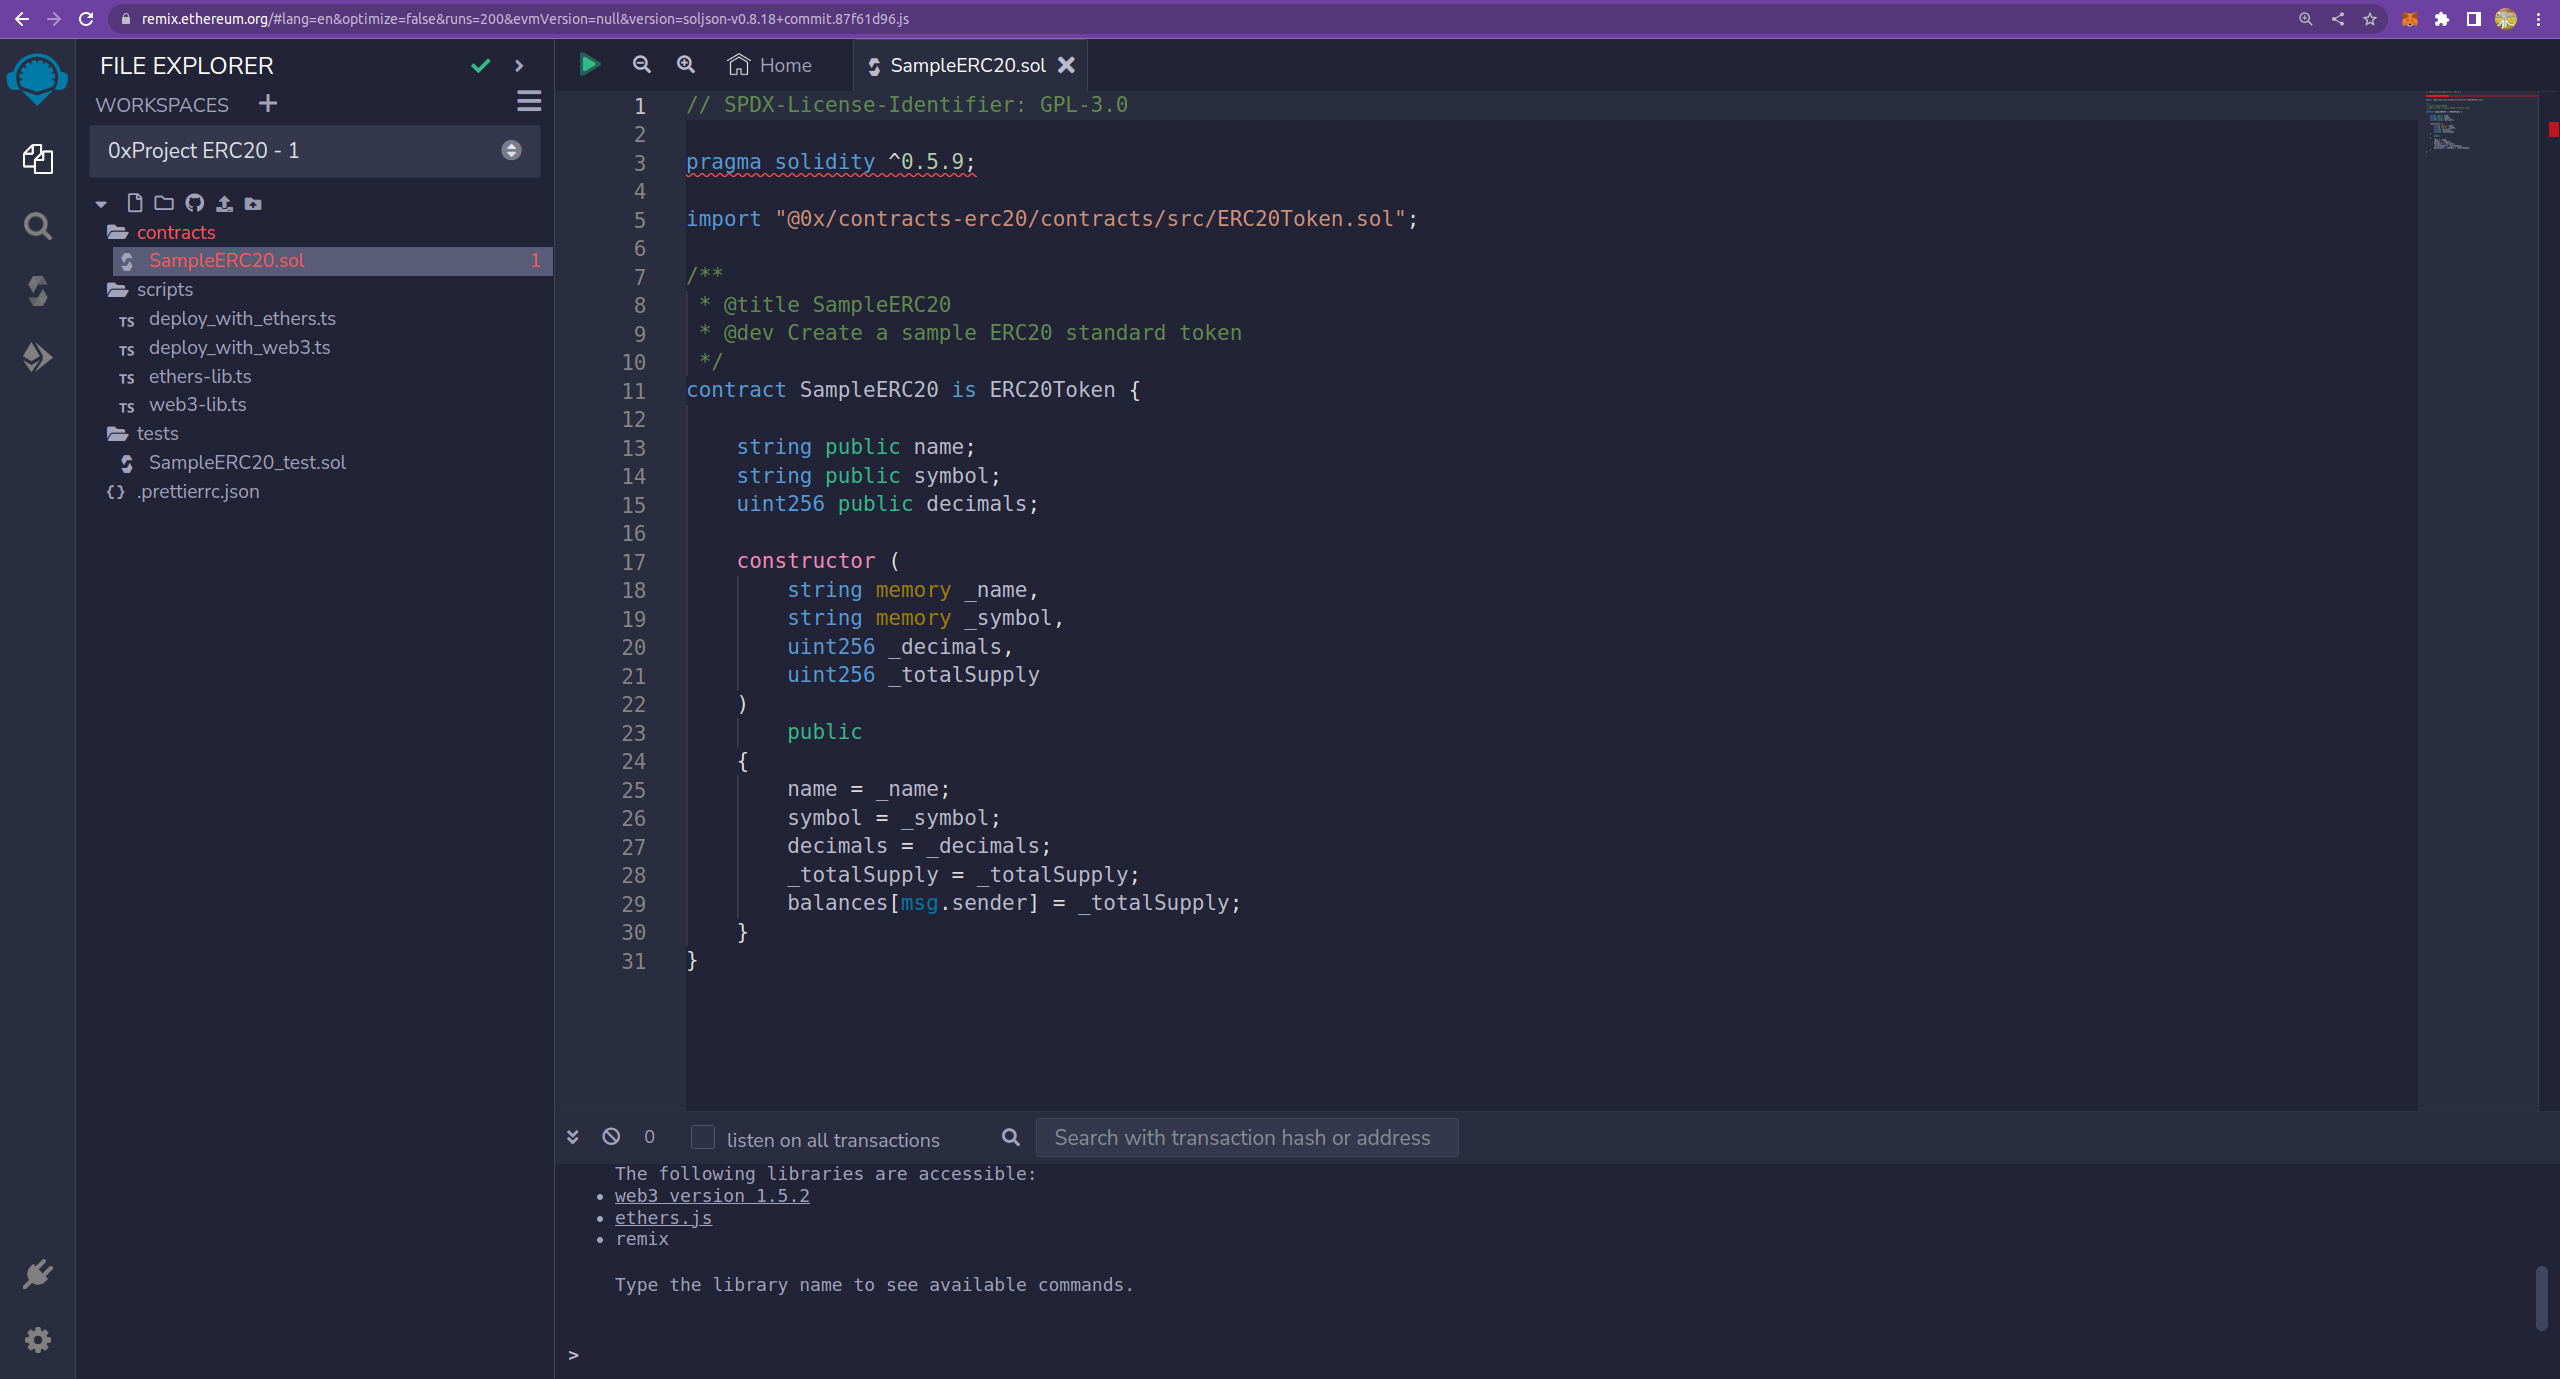Viewport: 2560px width, 1379px height.
Task: Click the create new file icon
Action: point(135,203)
